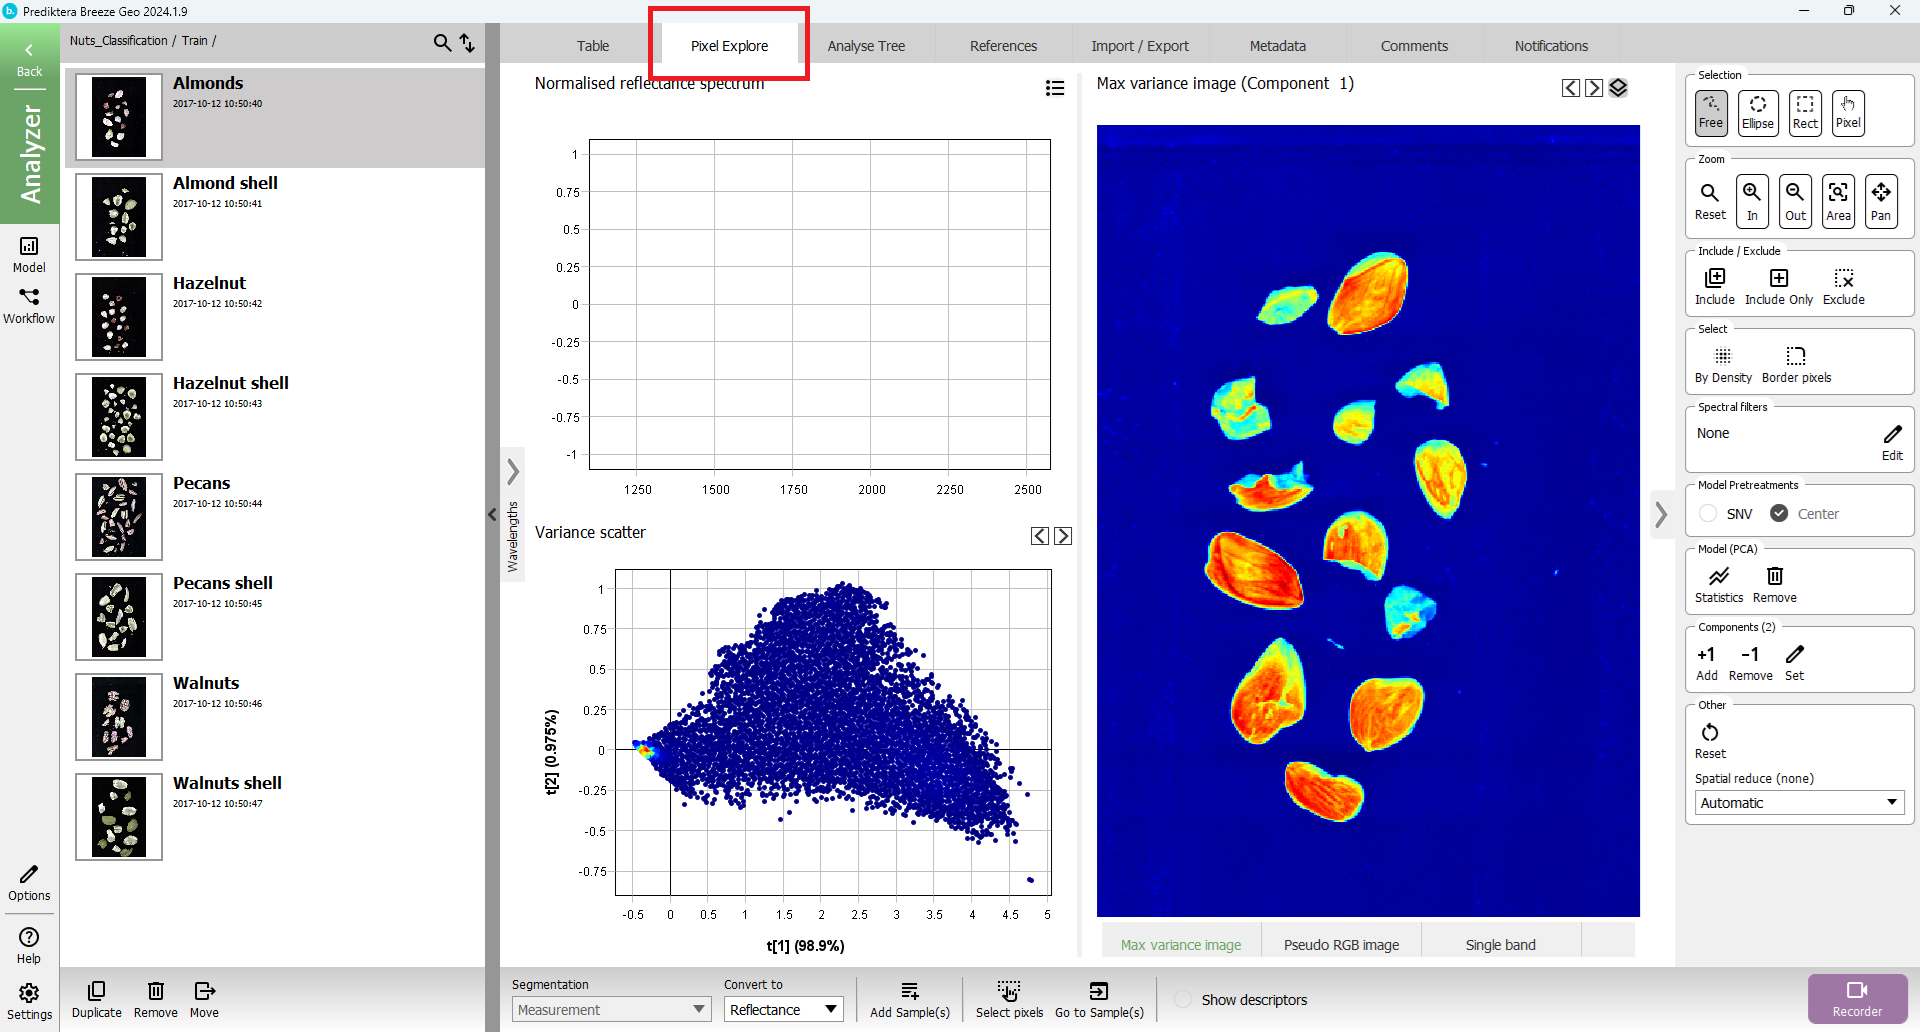
Task: Open PCA model Statistics
Action: [x=1718, y=584]
